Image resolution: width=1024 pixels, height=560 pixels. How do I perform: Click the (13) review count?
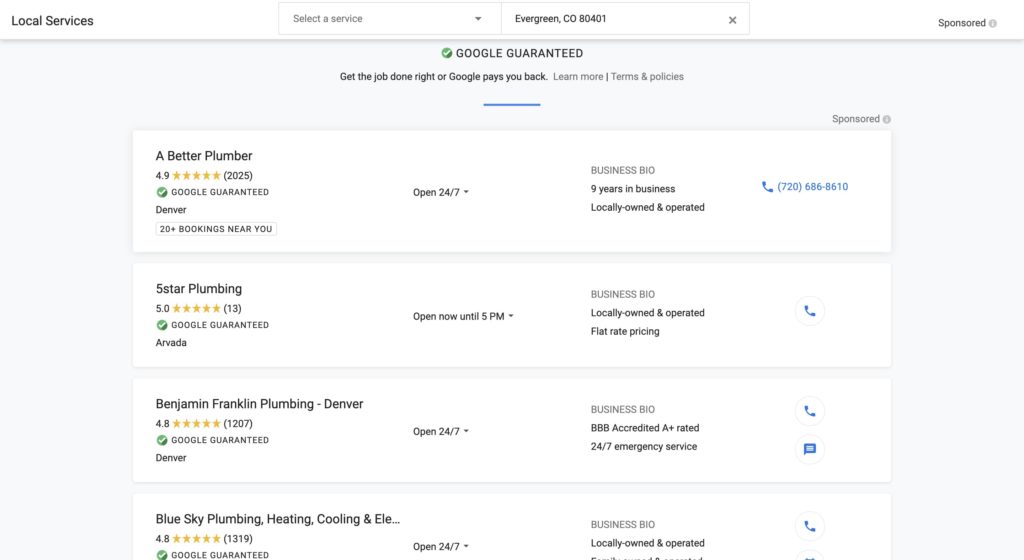click(232, 309)
